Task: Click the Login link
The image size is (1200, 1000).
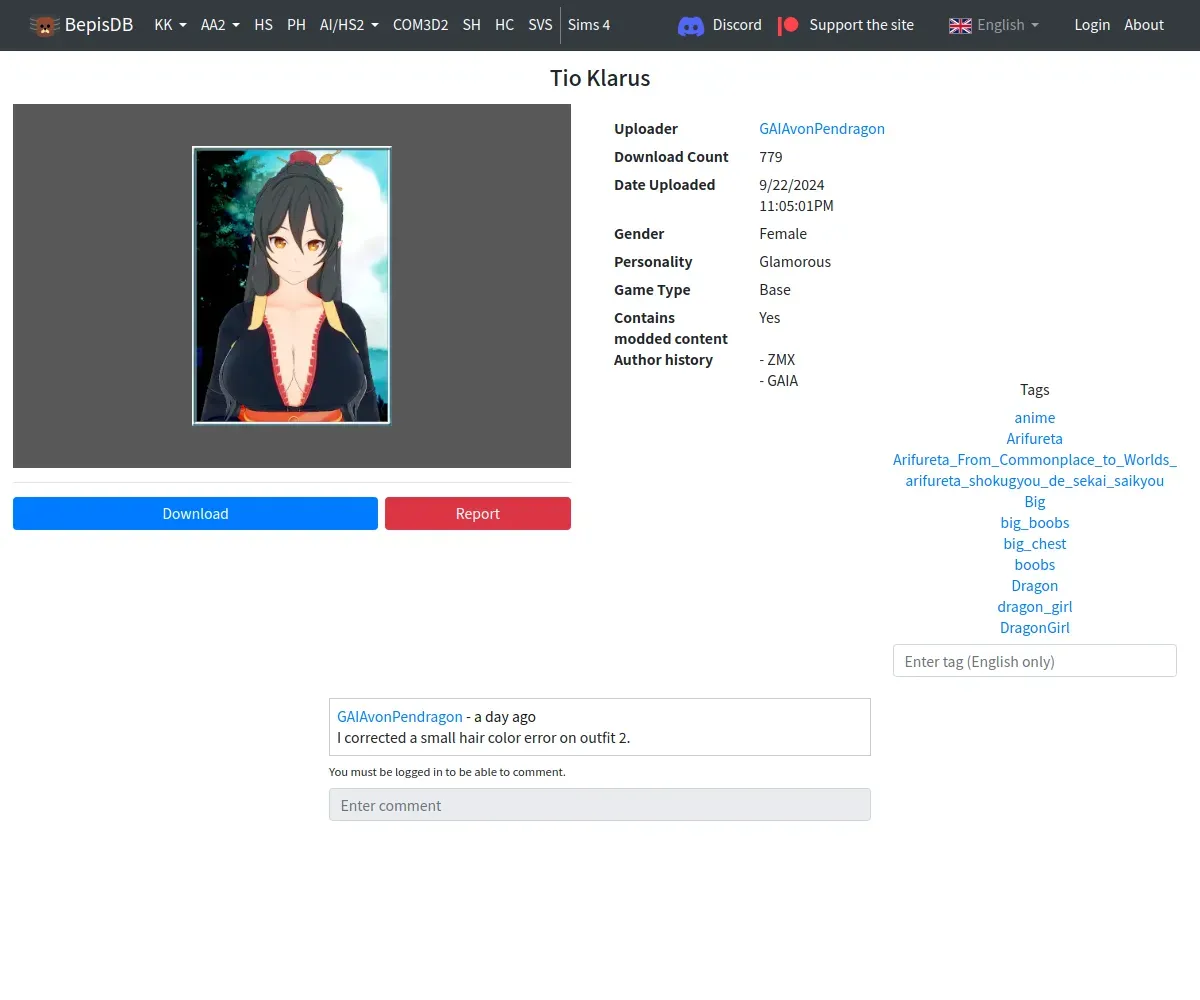Action: (x=1092, y=25)
